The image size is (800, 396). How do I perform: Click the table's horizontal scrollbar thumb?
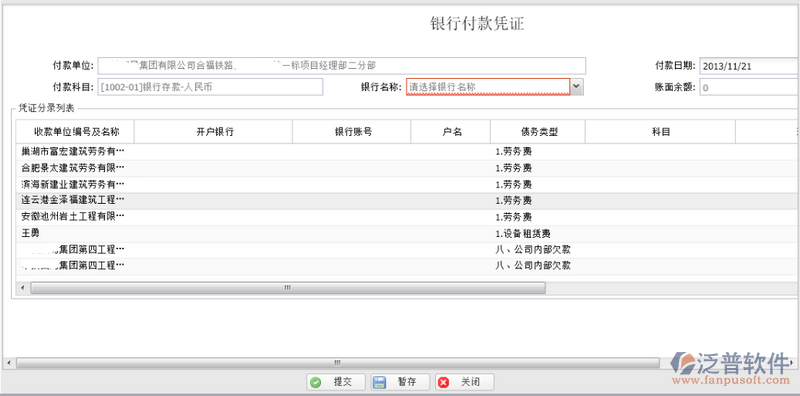point(288,288)
